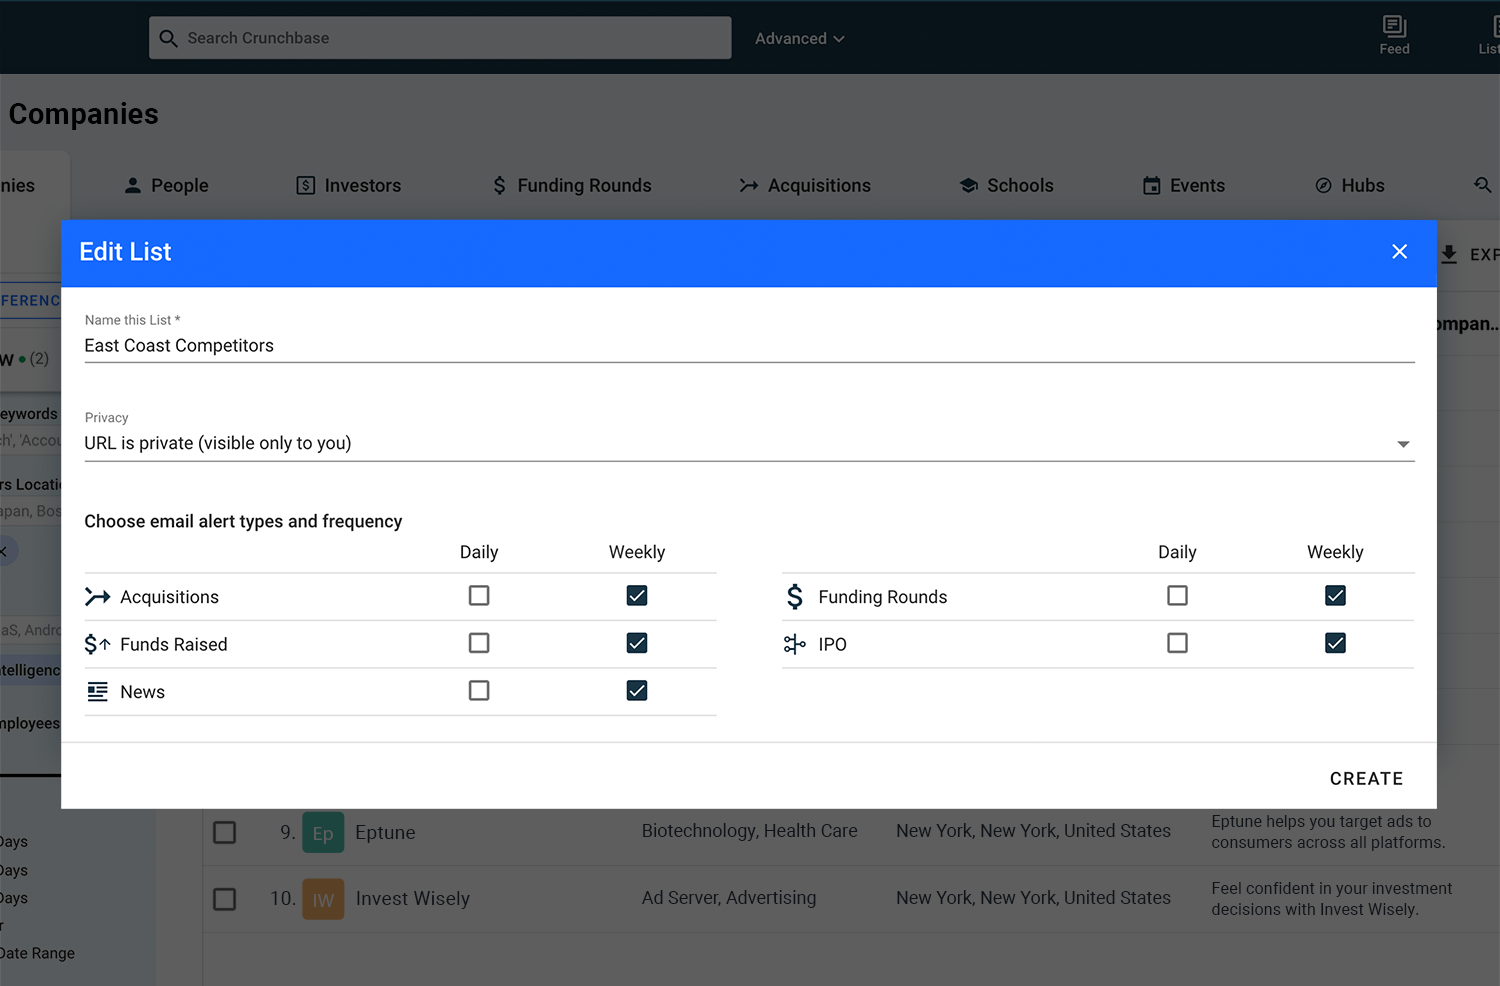The width and height of the screenshot is (1500, 986).
Task: Uncheck weekly Acquisitions alerts
Action: coord(637,596)
